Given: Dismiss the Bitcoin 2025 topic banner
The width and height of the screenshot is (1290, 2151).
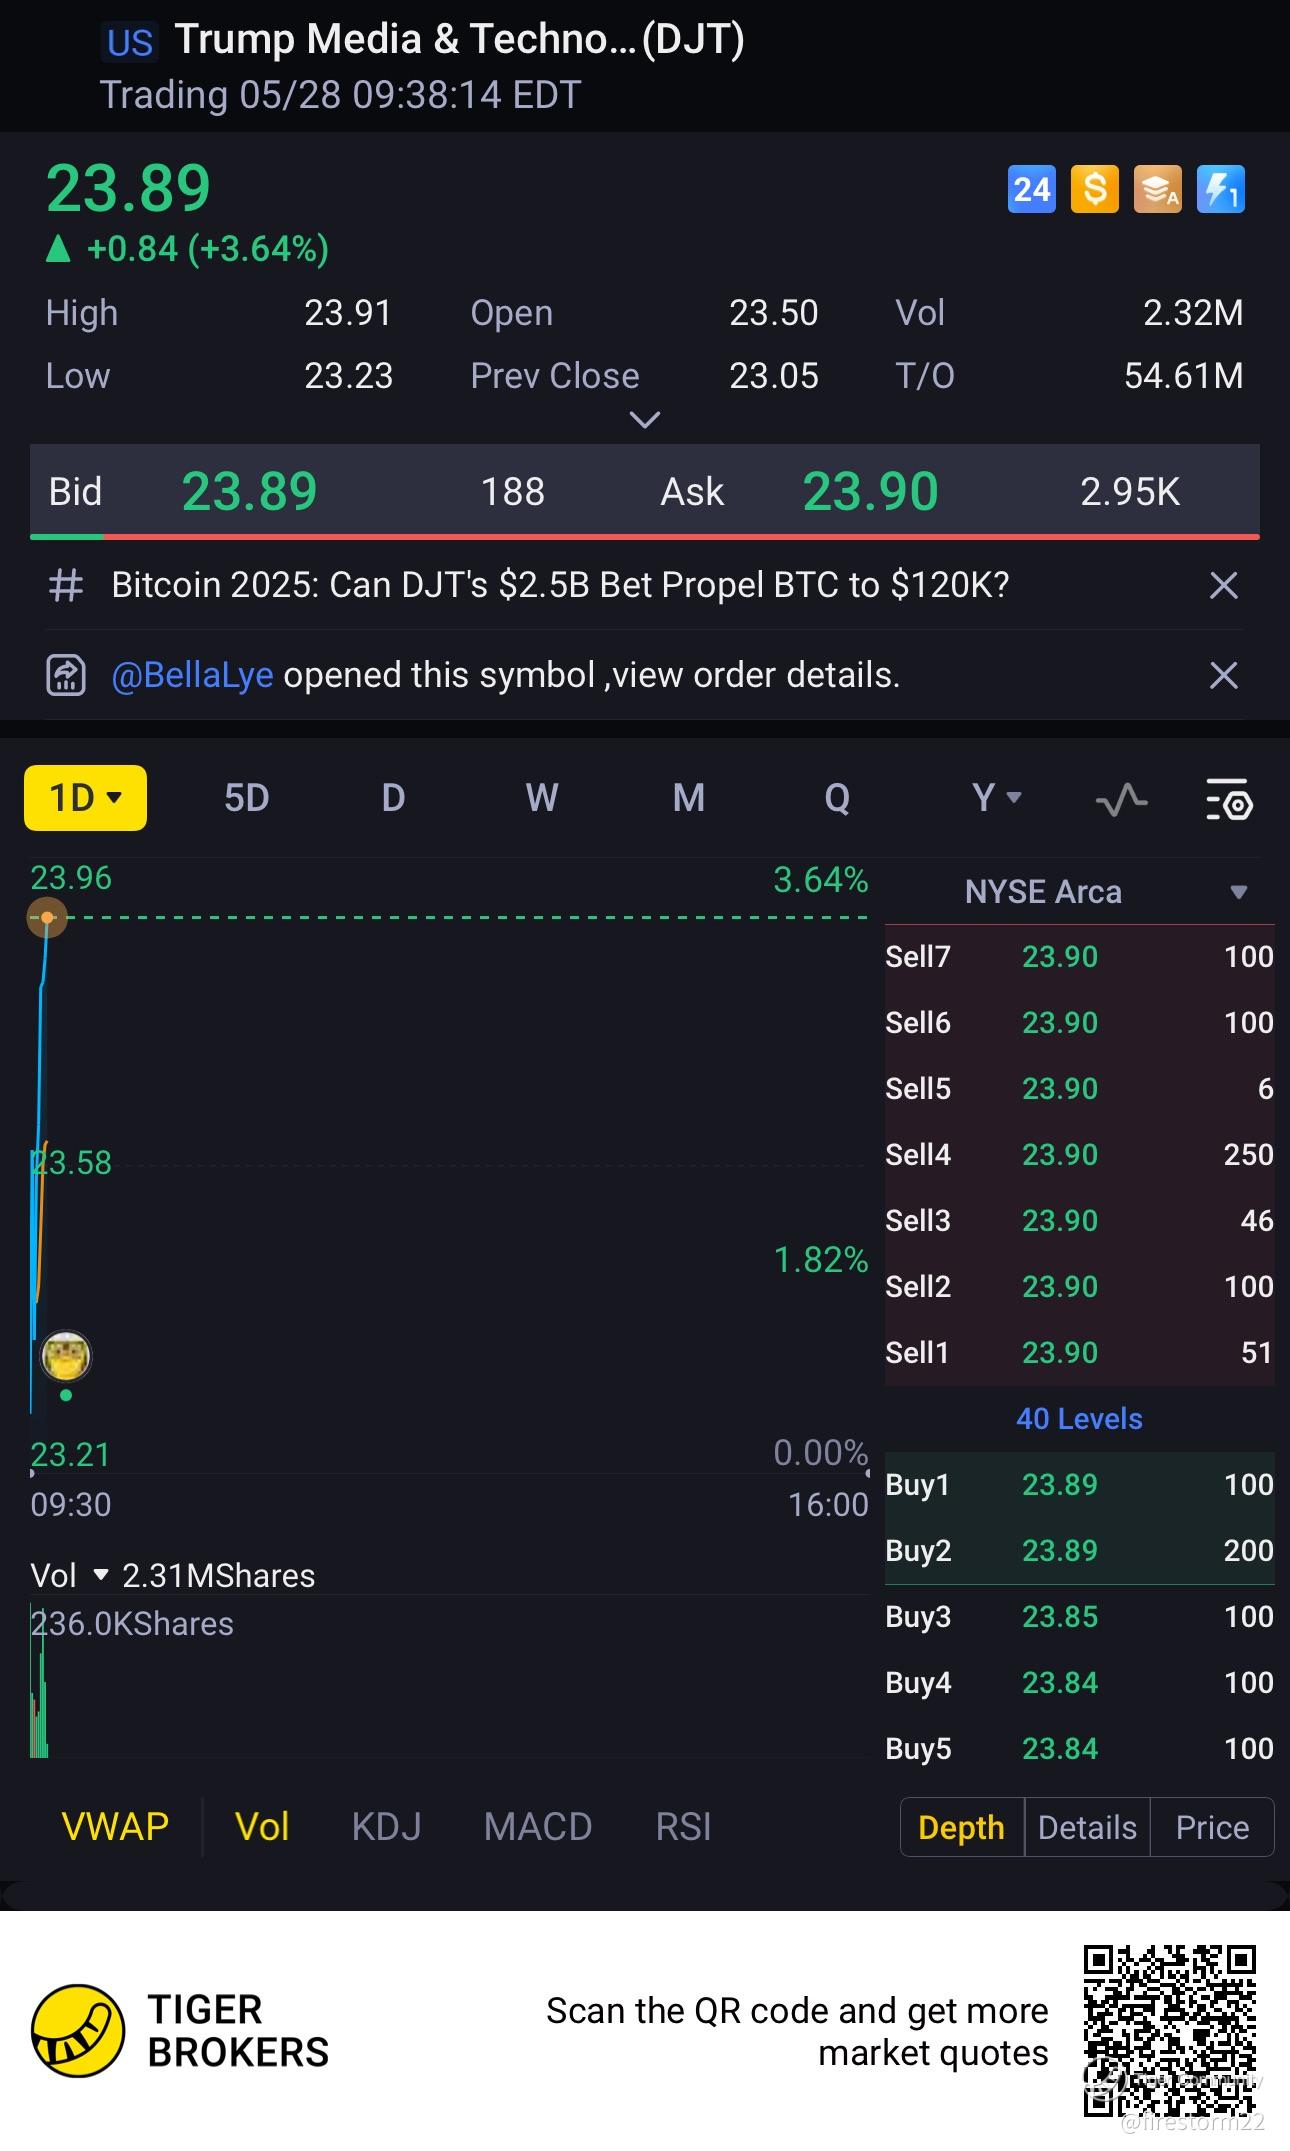Looking at the screenshot, I should point(1224,585).
